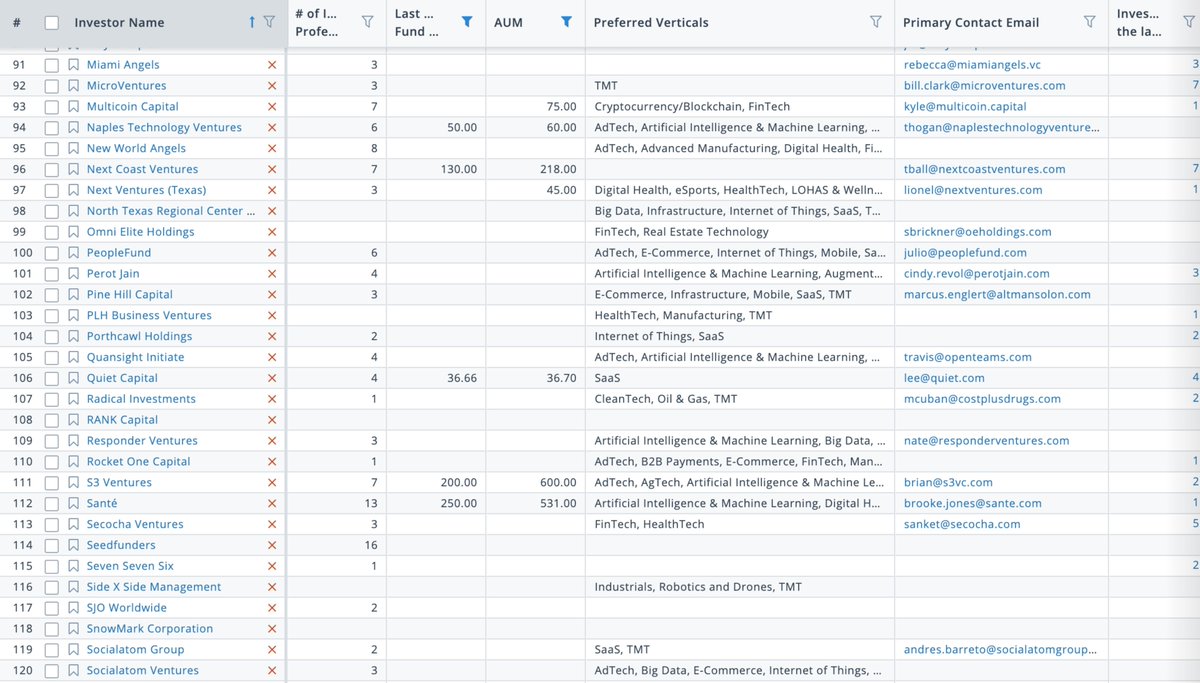Check the Secocha Ventures checkbox
The height and width of the screenshot is (683, 1200).
coord(52,525)
